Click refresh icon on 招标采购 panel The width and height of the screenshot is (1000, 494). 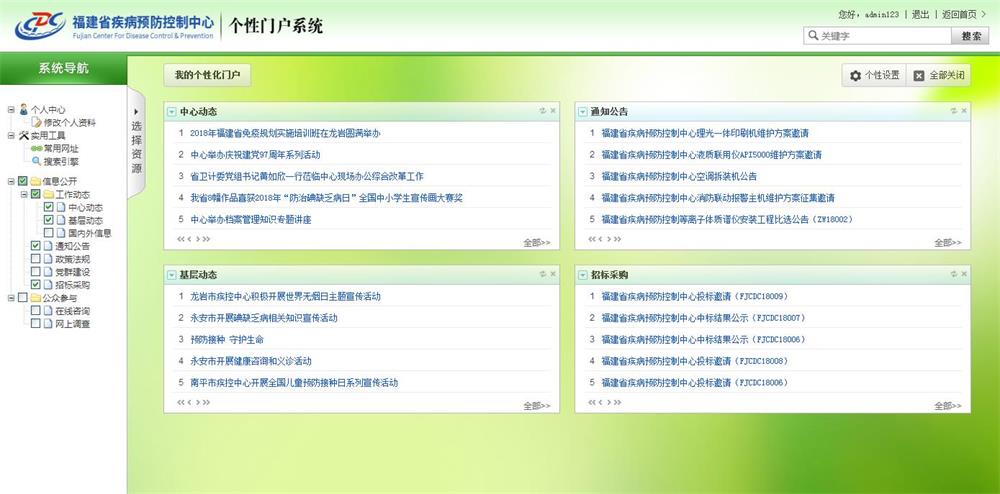coord(954,274)
